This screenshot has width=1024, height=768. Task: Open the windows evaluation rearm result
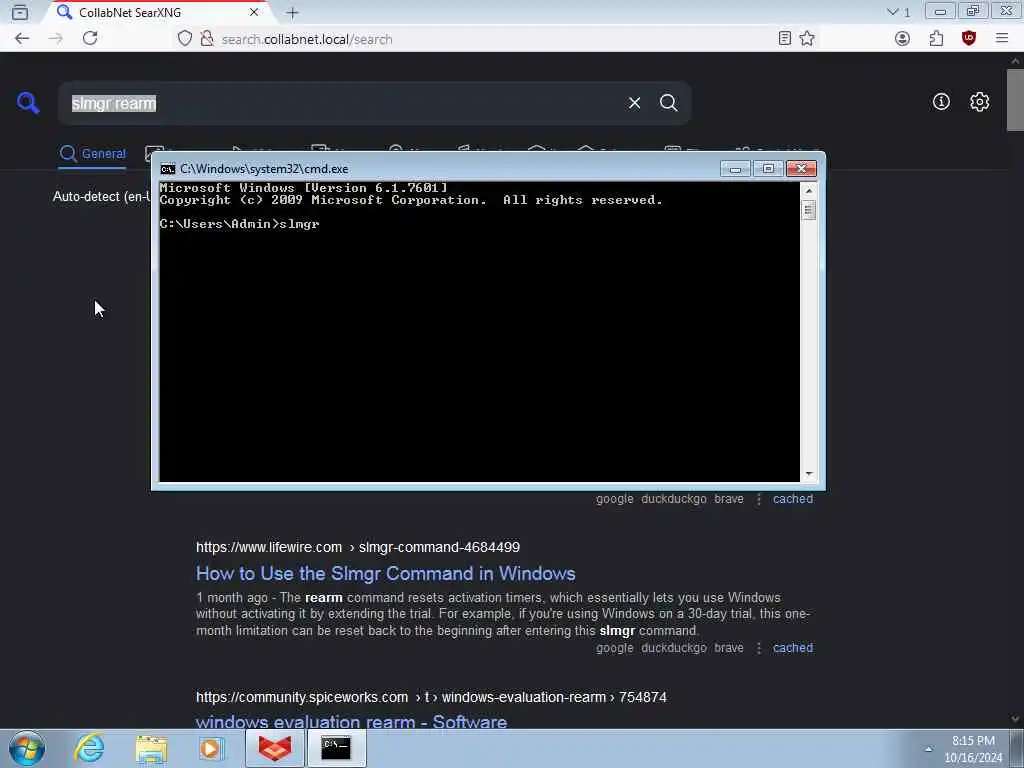[351, 722]
